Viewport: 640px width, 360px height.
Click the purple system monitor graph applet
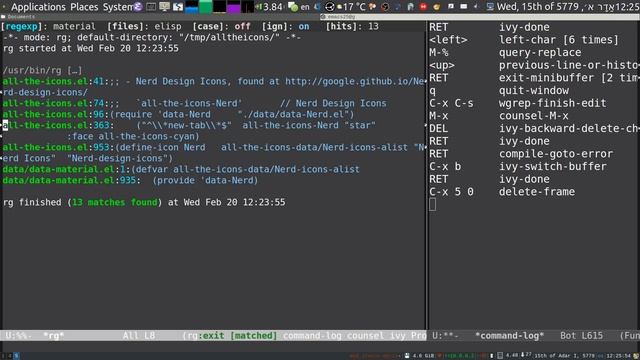(233, 7)
